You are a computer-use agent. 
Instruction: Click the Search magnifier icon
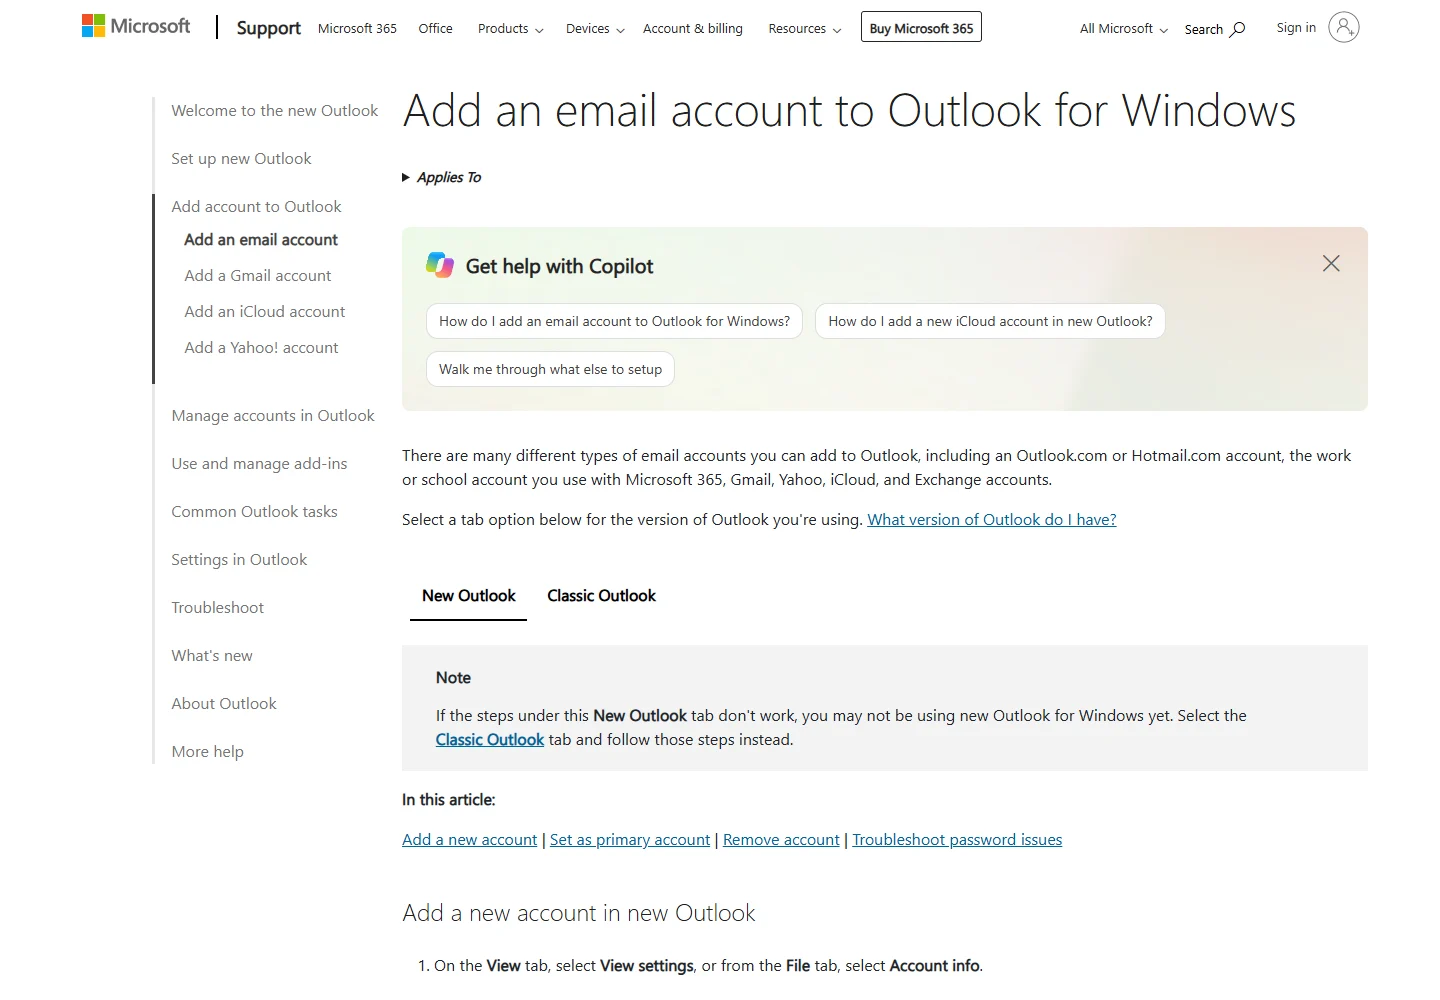pos(1238,29)
